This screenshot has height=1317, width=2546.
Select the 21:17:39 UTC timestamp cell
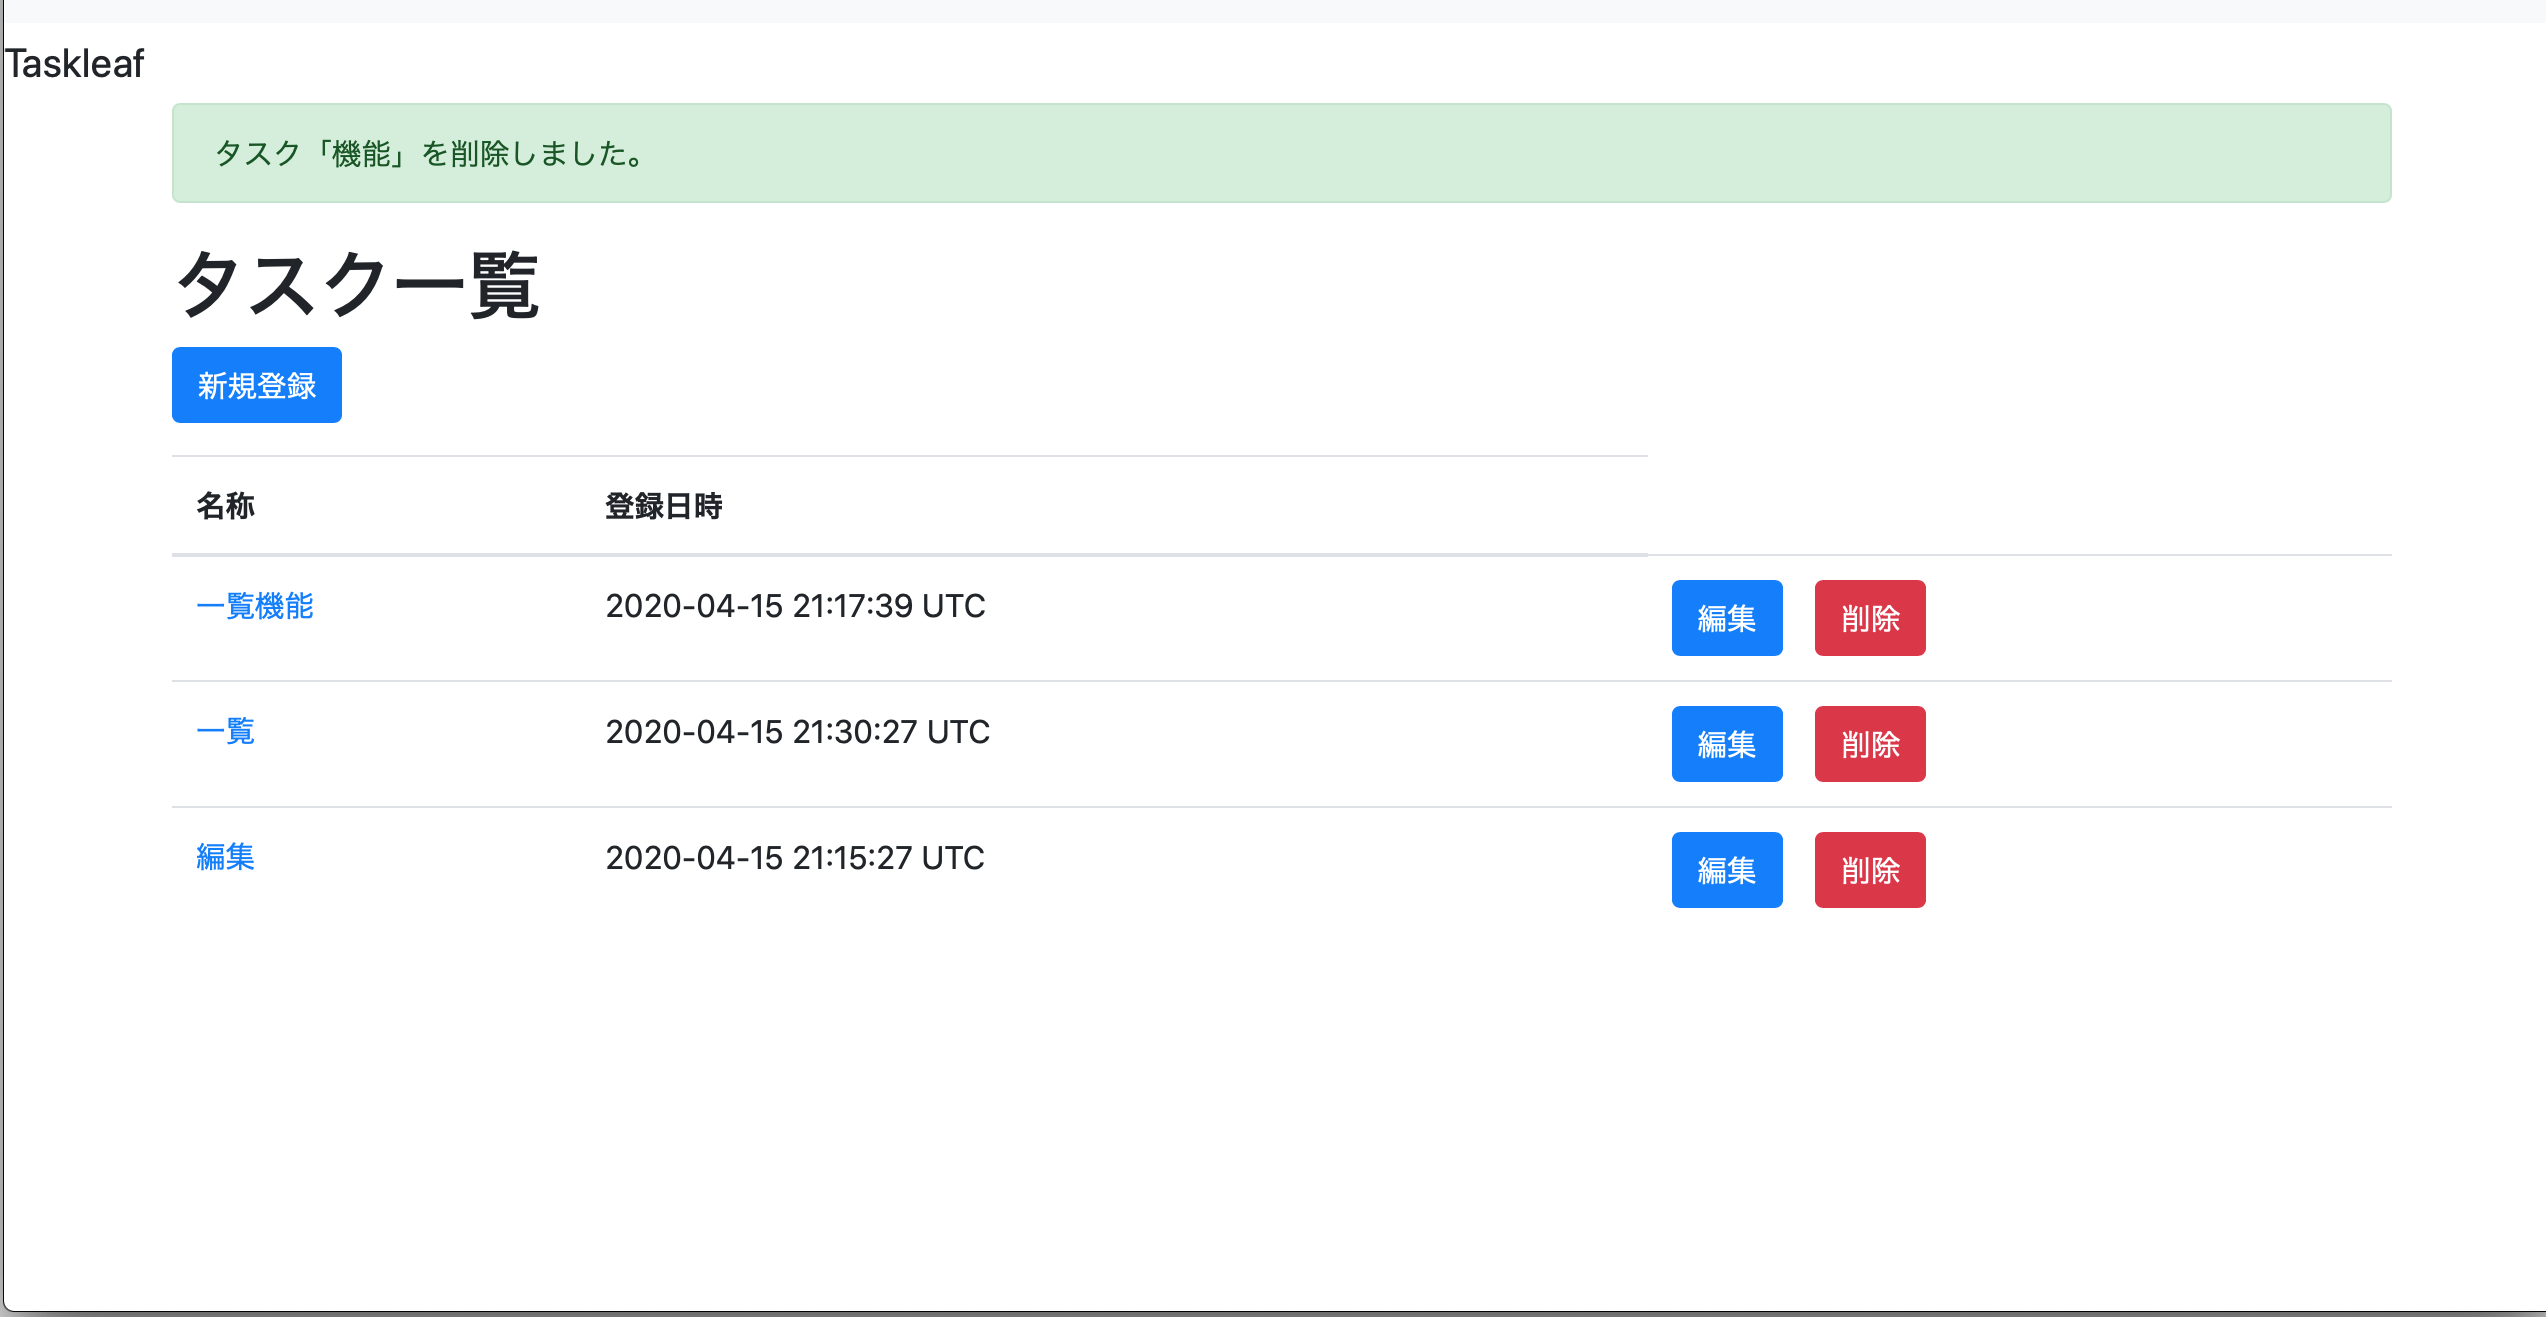coord(795,606)
